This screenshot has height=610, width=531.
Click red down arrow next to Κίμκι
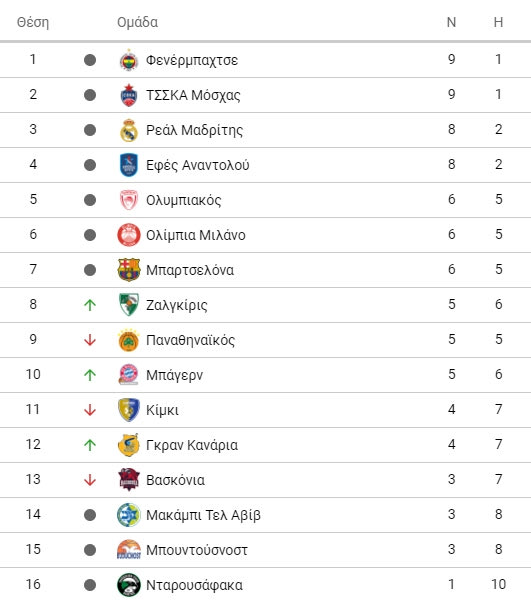[90, 410]
